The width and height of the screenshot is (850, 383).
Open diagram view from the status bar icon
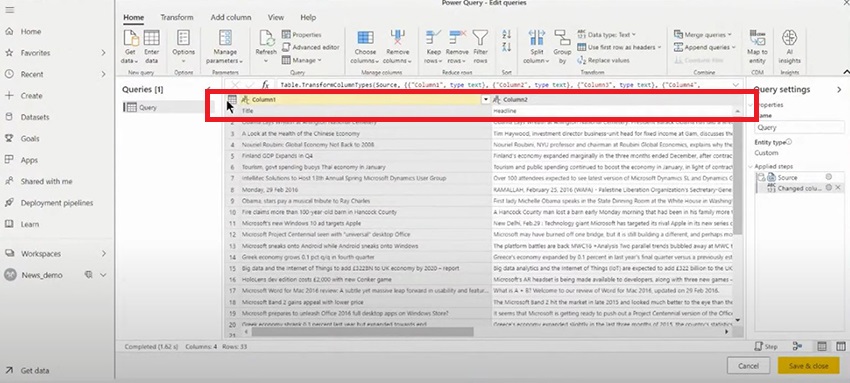797,346
